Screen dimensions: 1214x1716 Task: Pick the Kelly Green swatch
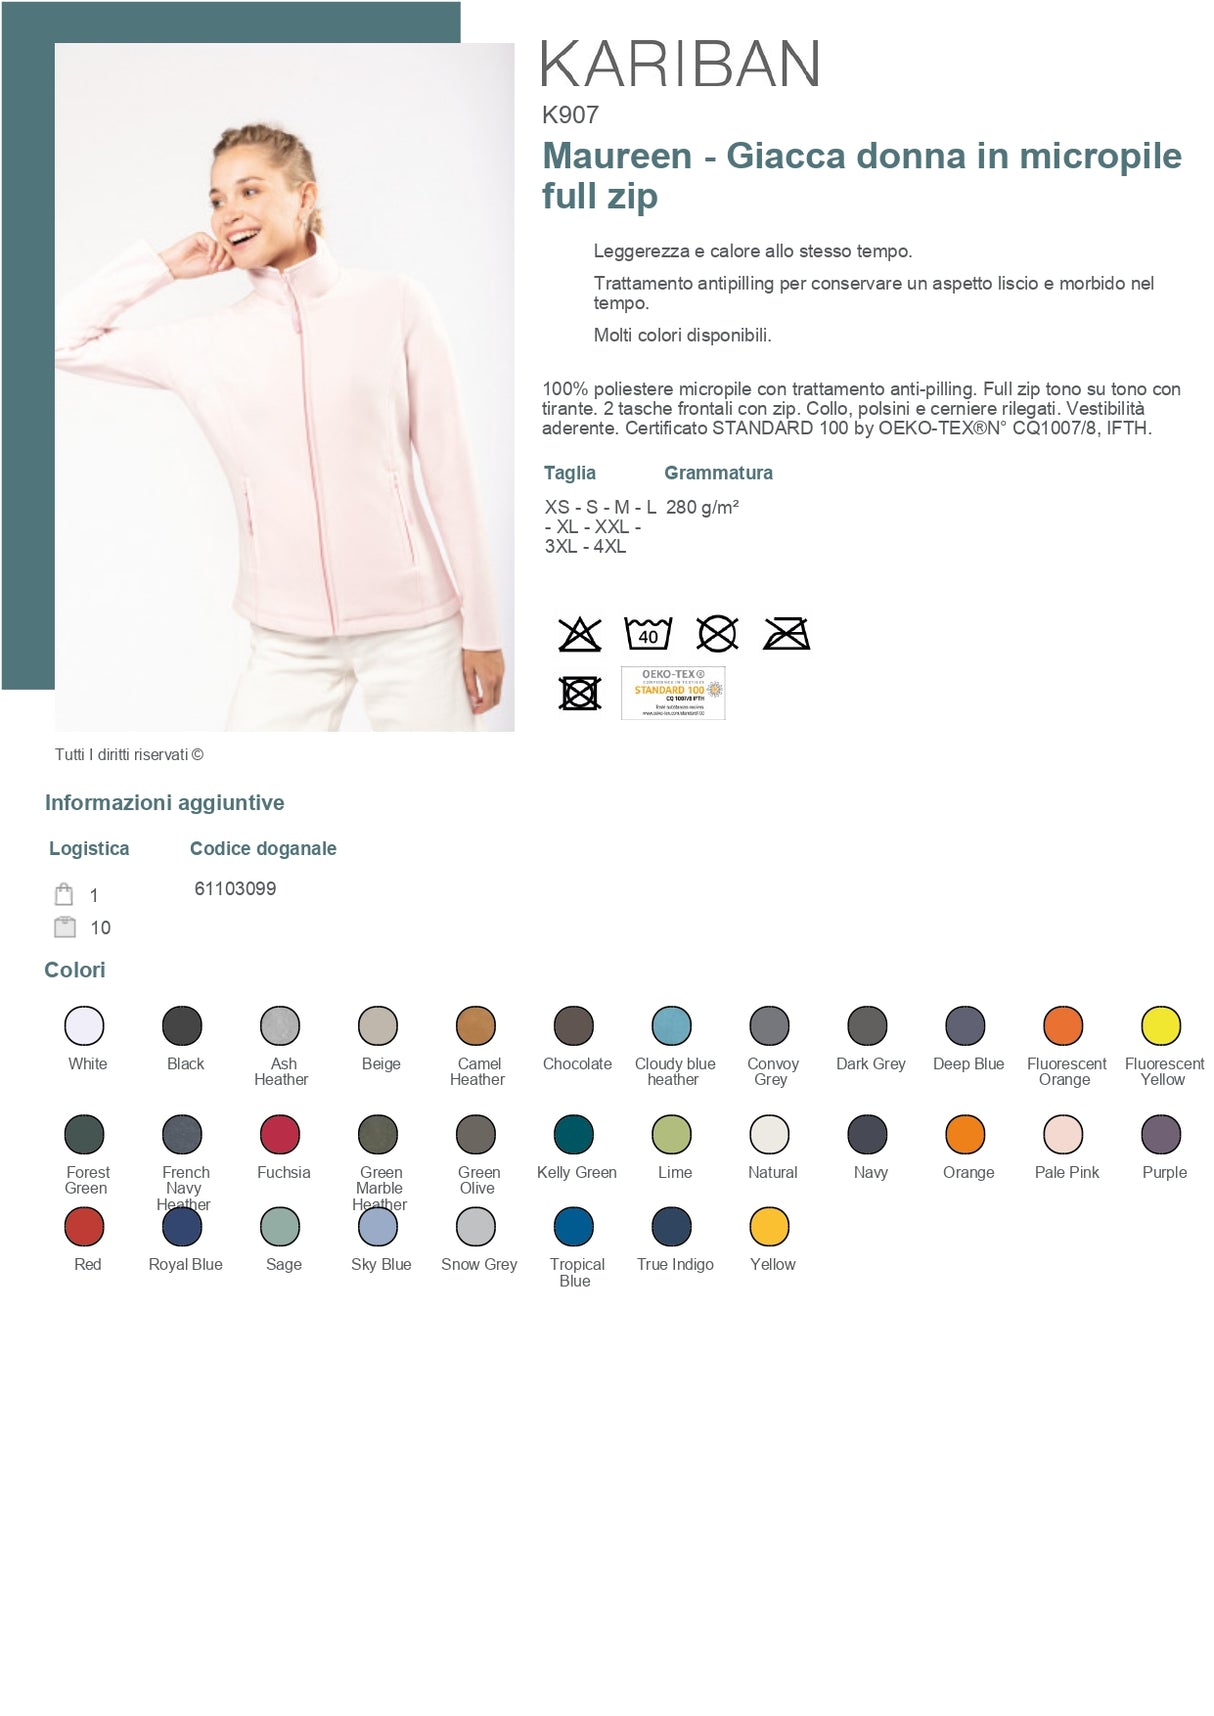click(x=574, y=1134)
